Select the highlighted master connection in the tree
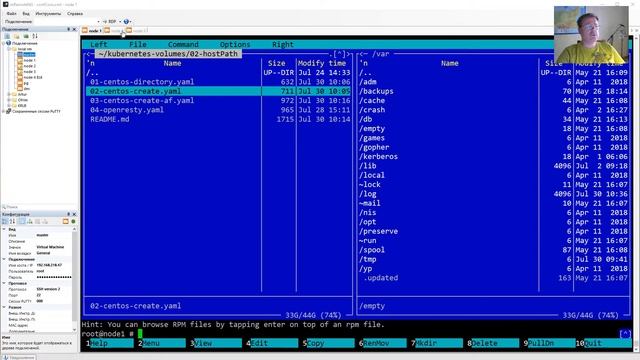 (x=27, y=54)
